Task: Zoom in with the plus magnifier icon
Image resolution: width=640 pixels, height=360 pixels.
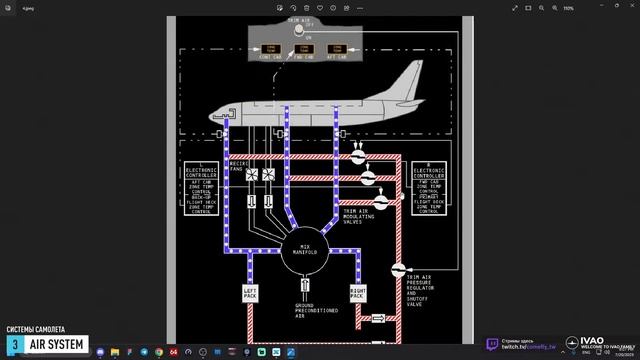Action: pos(555,8)
